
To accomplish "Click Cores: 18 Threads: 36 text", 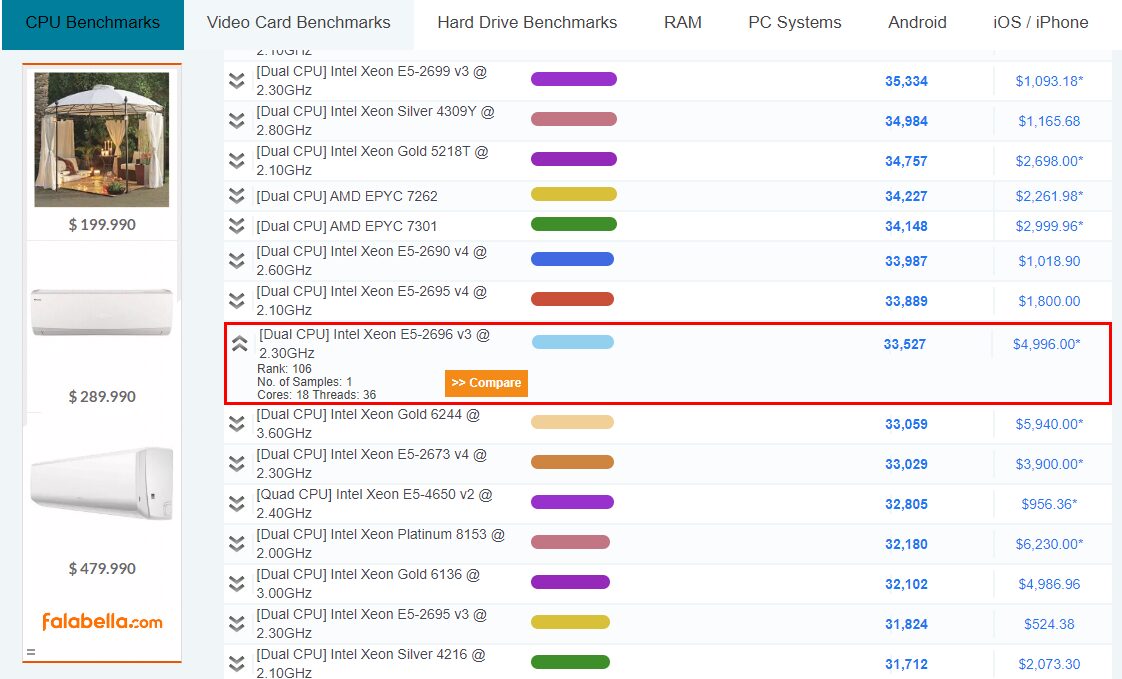I will coord(316,395).
